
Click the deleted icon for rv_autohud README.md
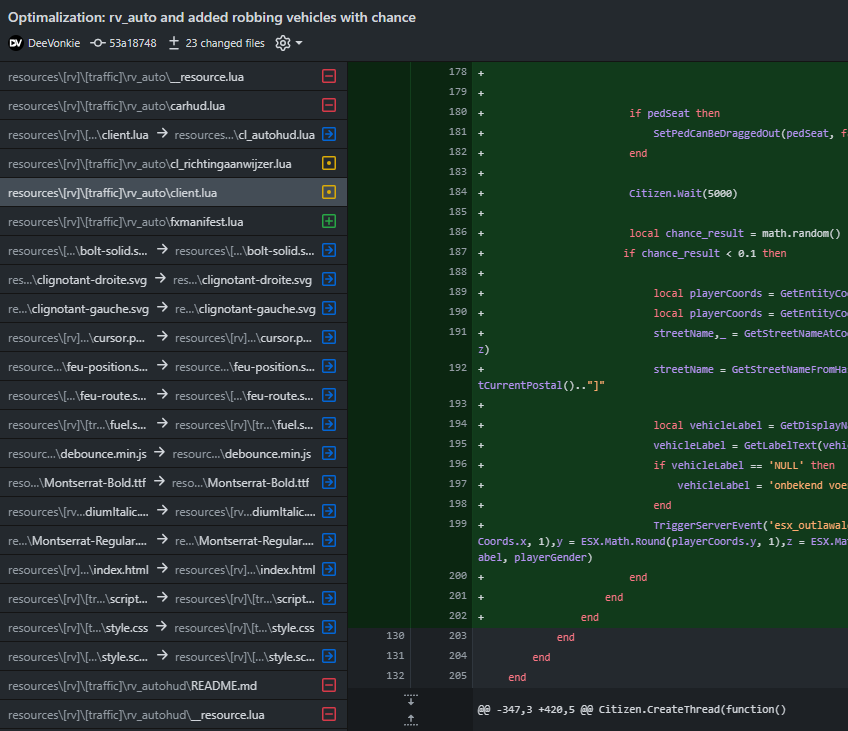point(328,685)
